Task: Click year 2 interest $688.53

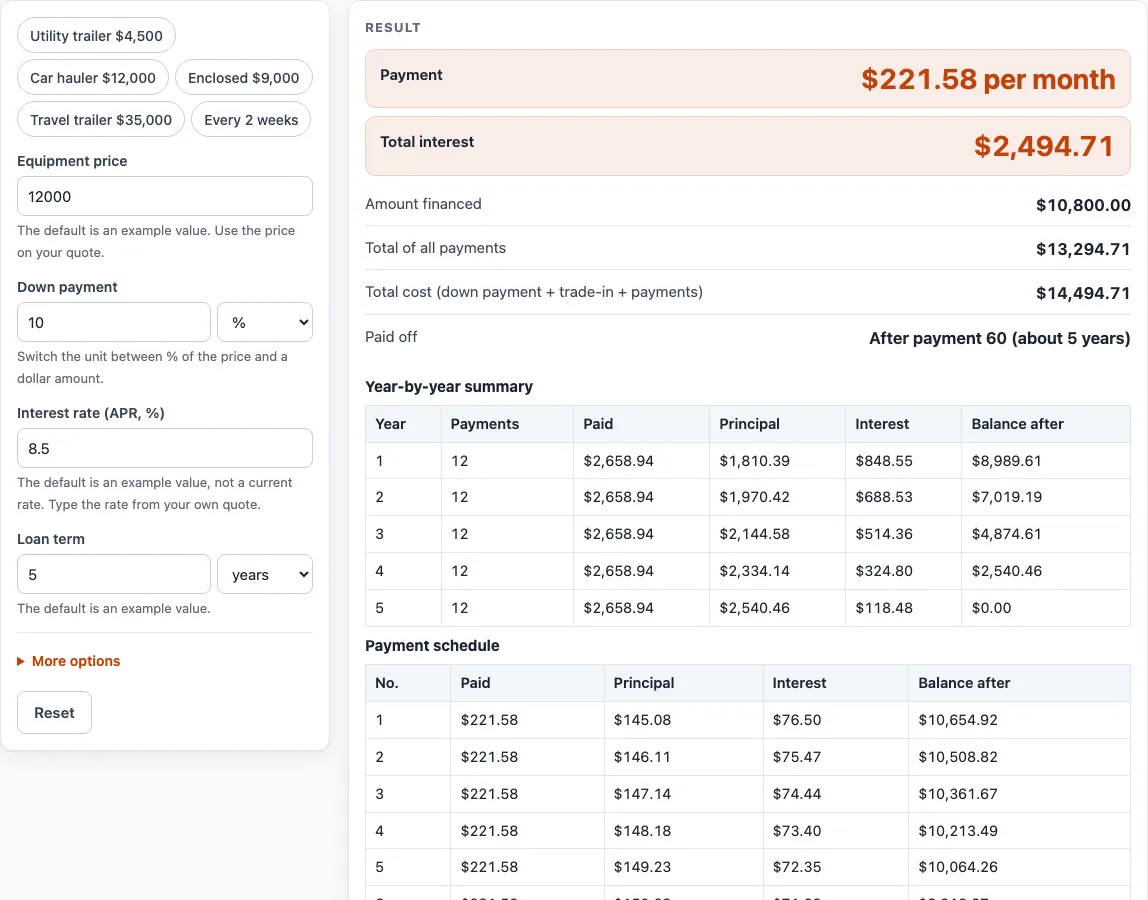Action: (x=884, y=497)
